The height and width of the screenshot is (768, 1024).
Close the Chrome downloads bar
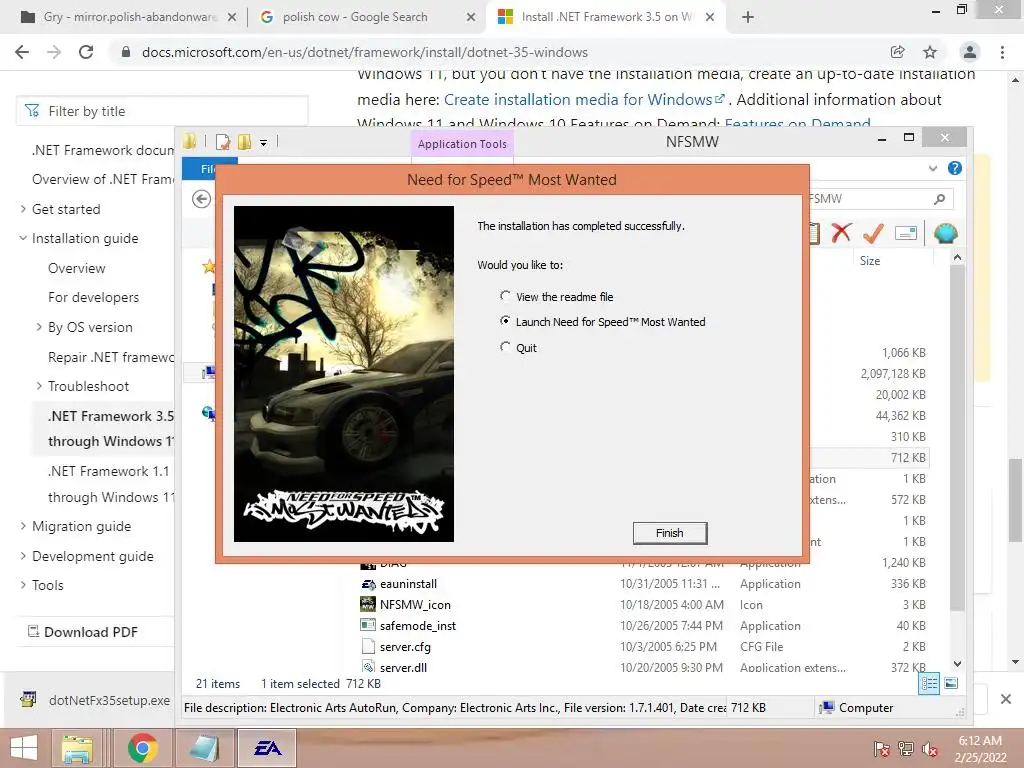[1006, 699]
